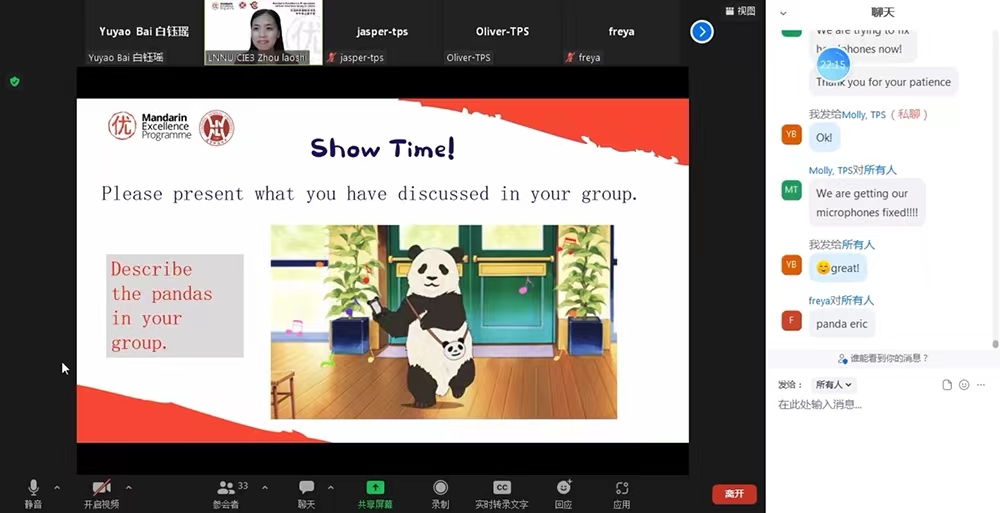This screenshot has height=513, width=1000.
Task: Focus the 在此处输入消息 message field
Action: pos(883,405)
